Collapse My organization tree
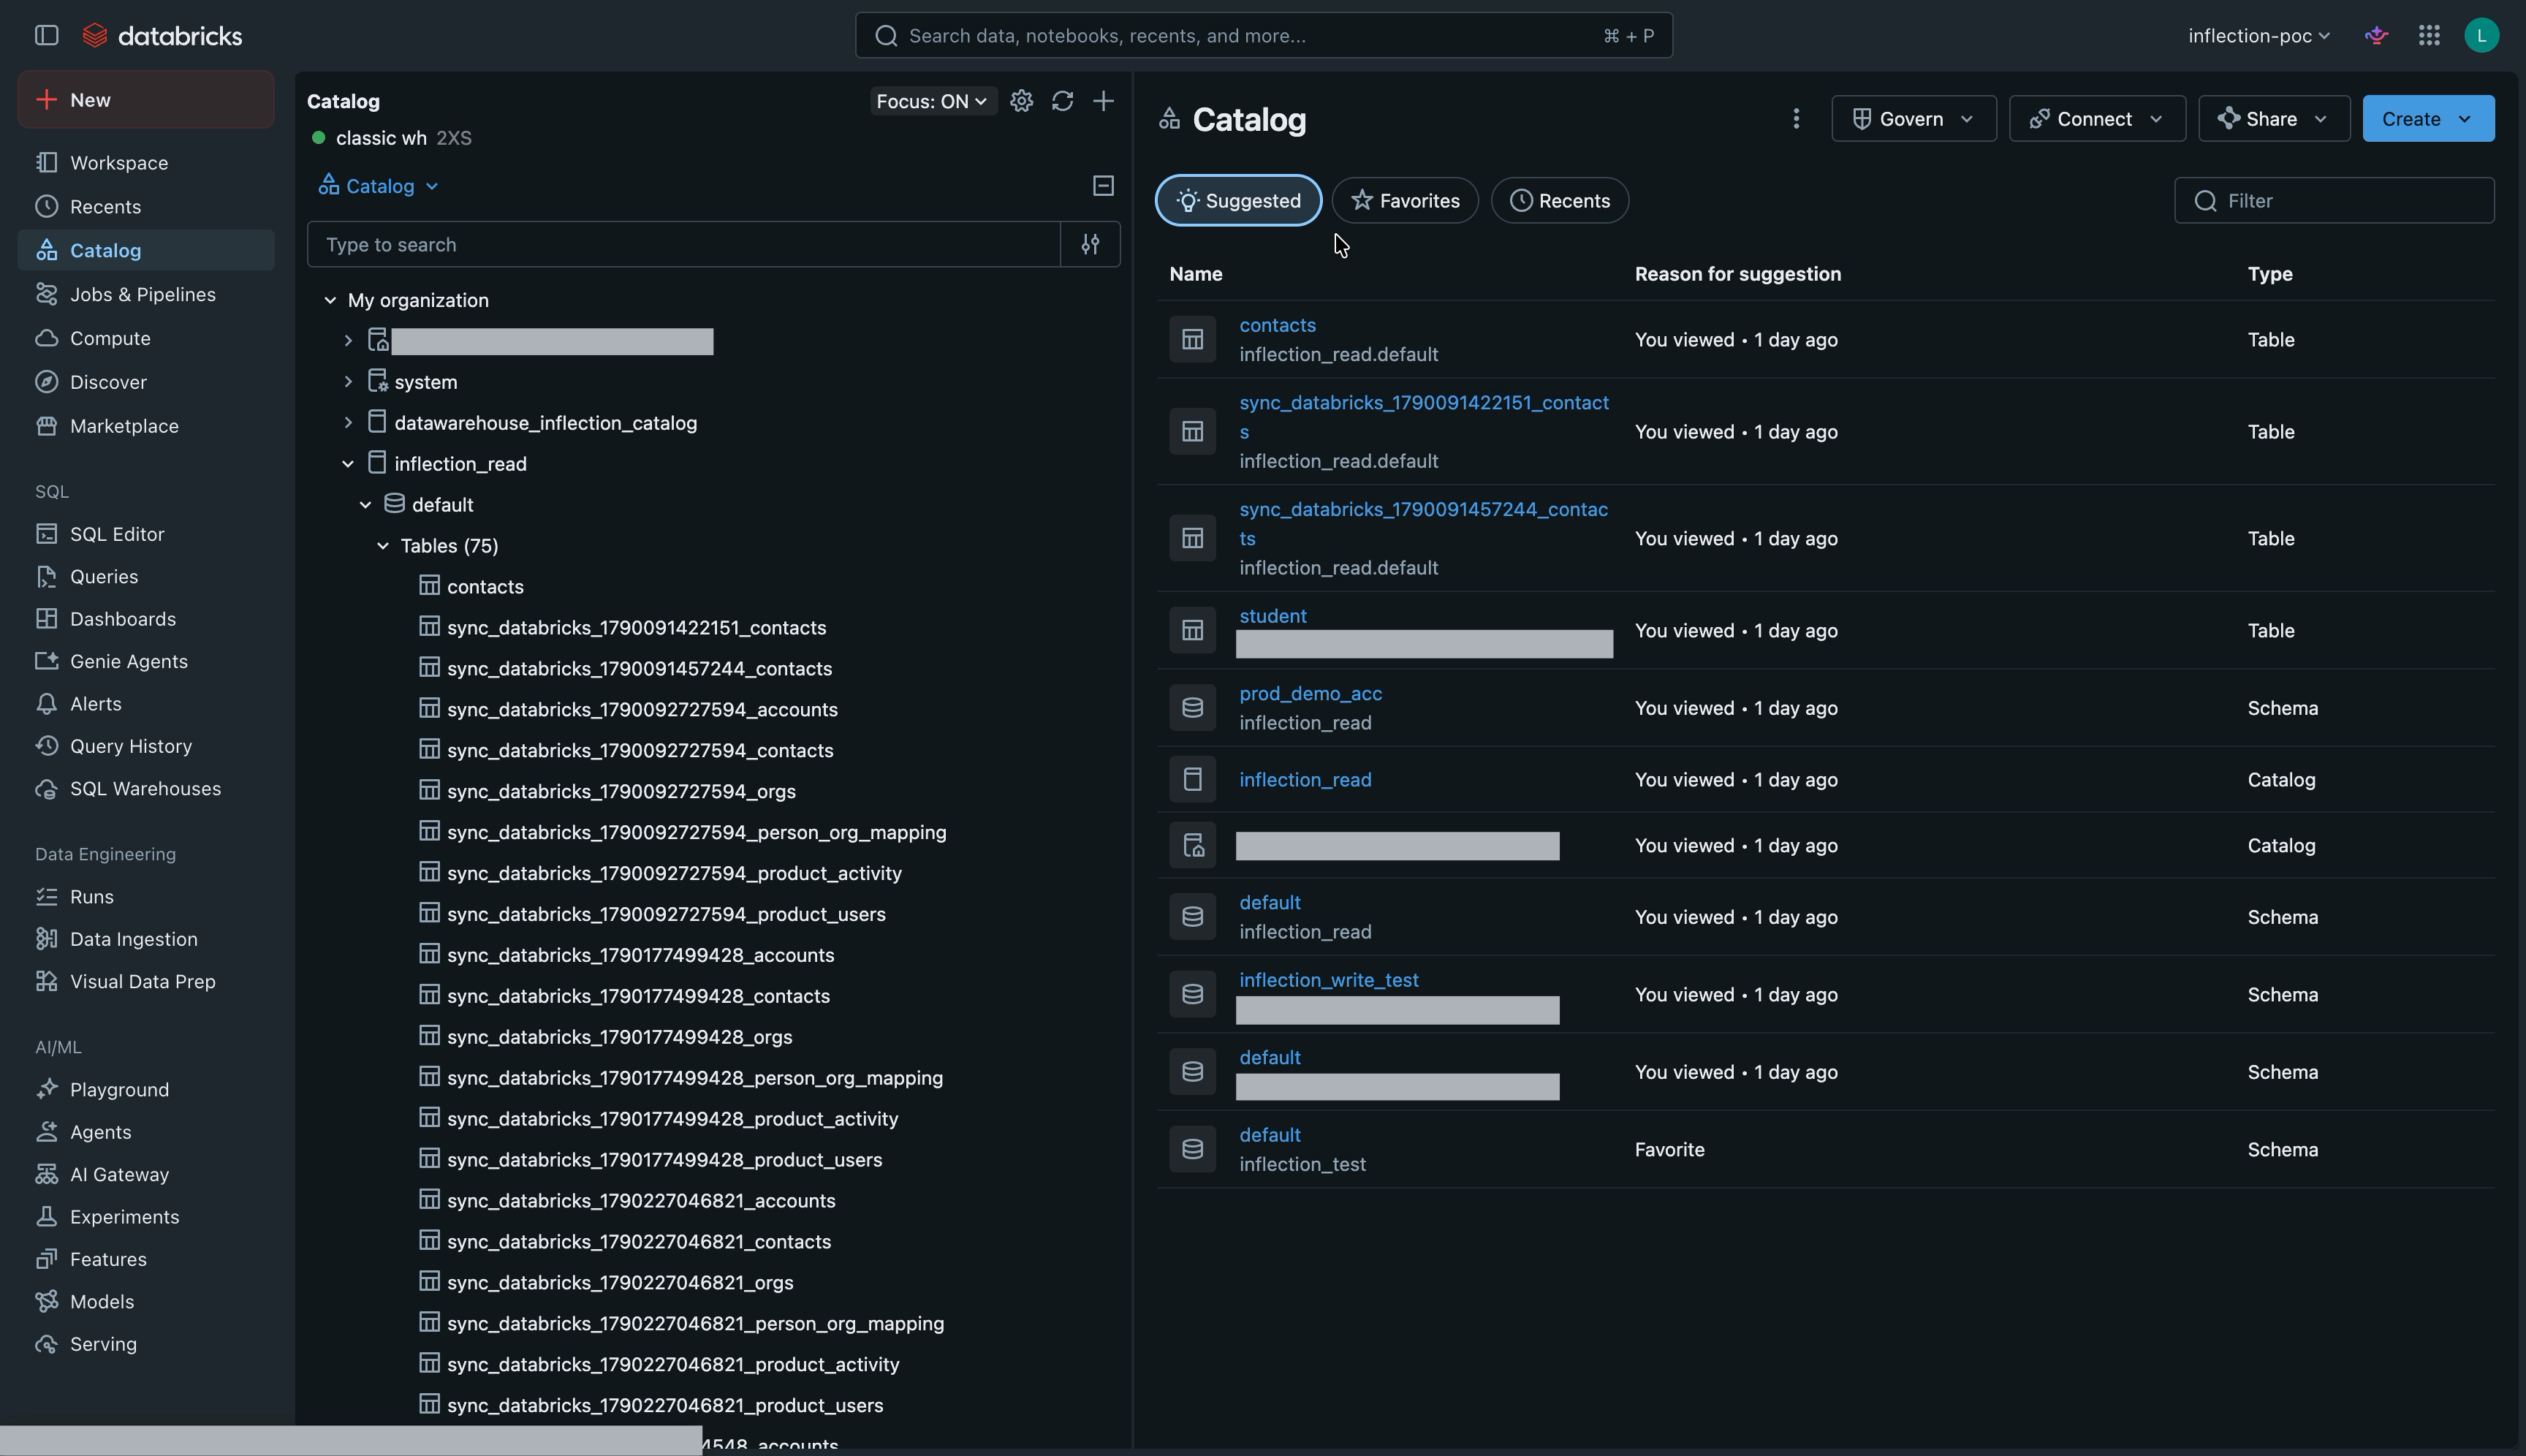The width and height of the screenshot is (2526, 1456). tap(330, 300)
